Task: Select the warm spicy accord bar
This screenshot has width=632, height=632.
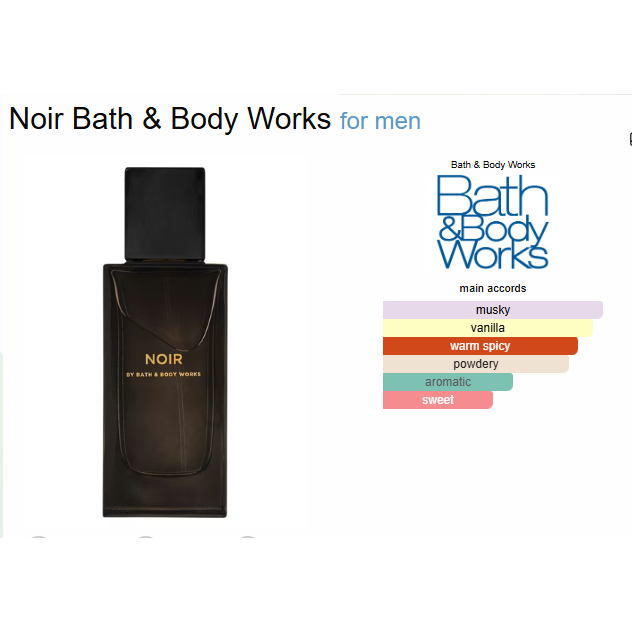Action: (480, 346)
